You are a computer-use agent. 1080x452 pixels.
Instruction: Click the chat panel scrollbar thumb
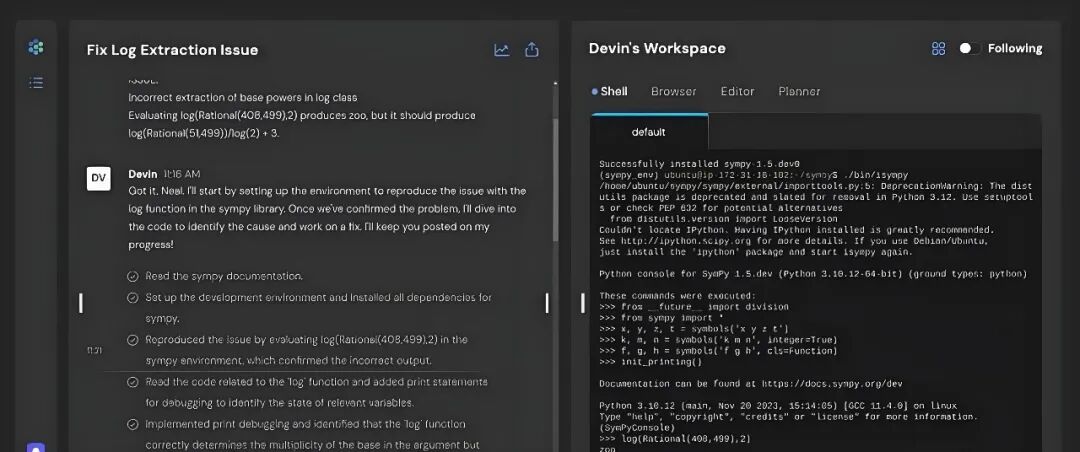click(555, 179)
